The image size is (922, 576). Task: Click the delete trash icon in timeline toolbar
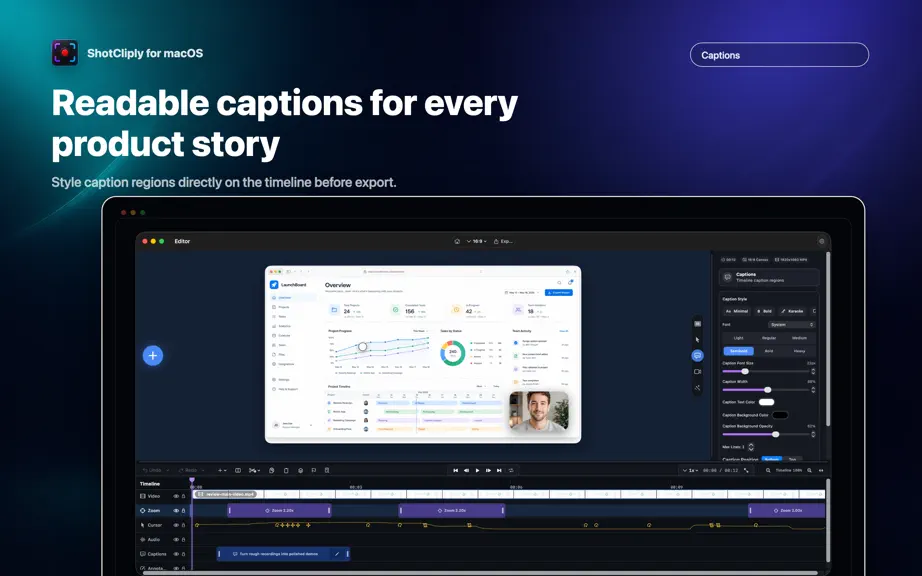[x=327, y=470]
